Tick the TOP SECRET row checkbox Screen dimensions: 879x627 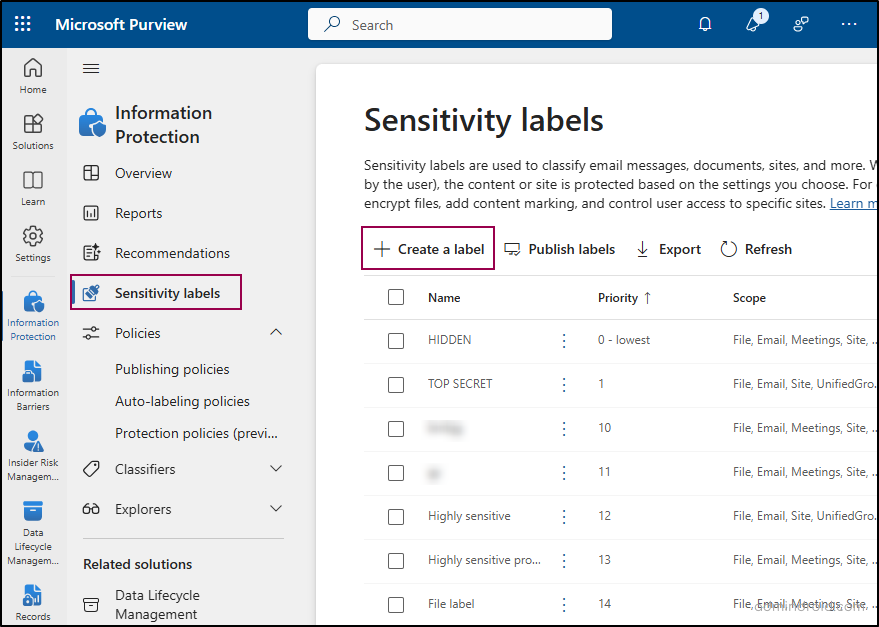[396, 385]
